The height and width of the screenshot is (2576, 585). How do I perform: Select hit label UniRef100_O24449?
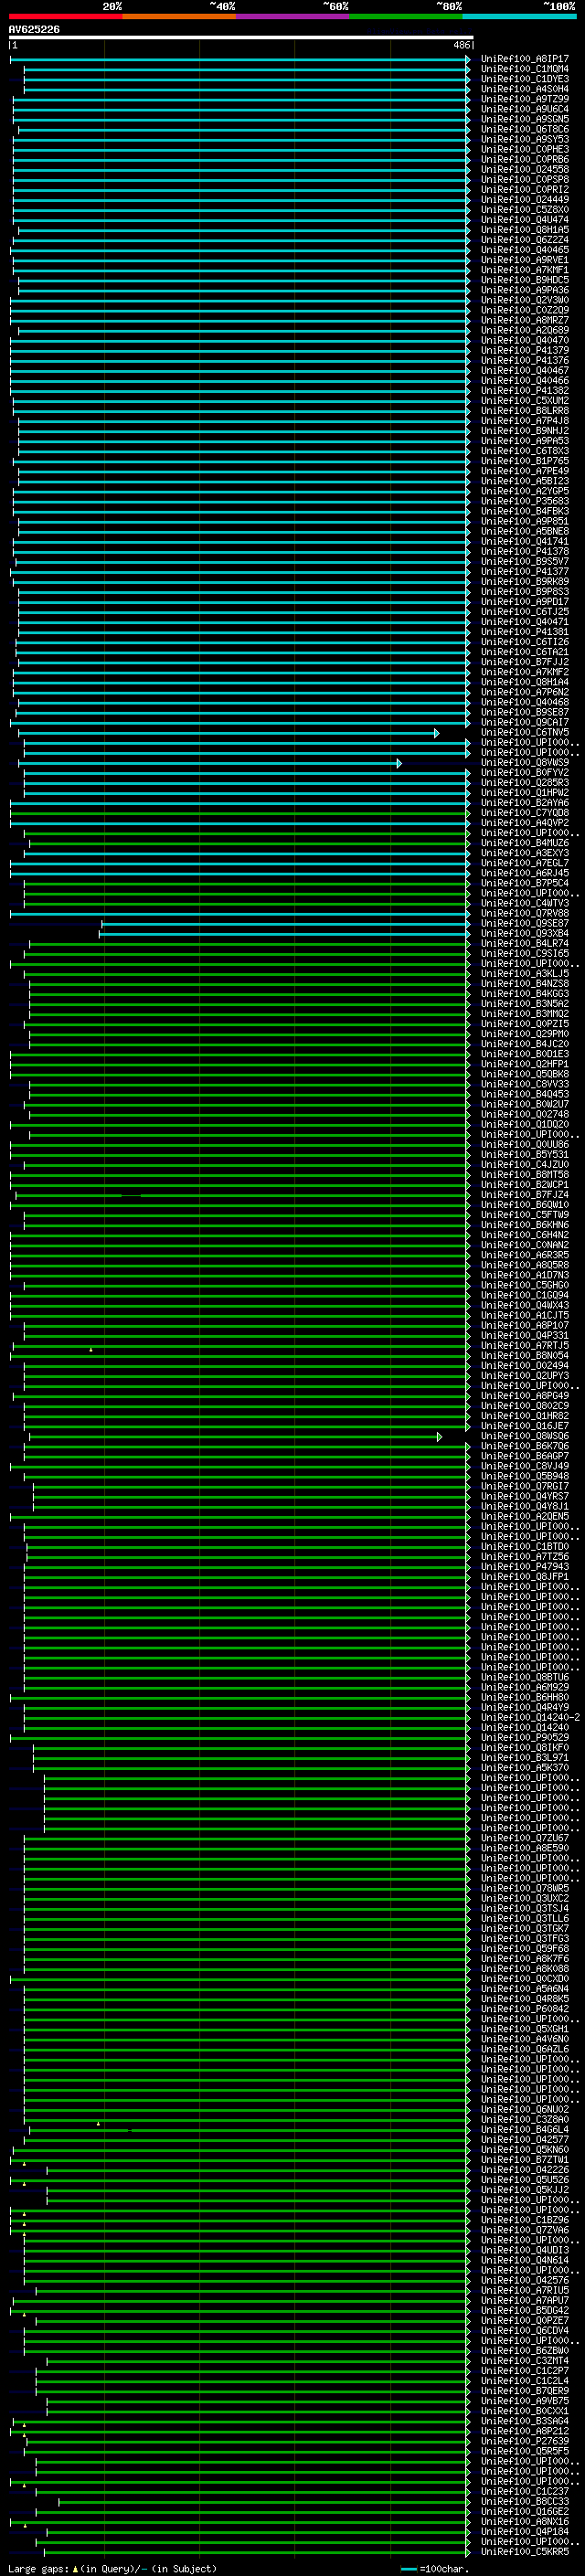pos(524,199)
